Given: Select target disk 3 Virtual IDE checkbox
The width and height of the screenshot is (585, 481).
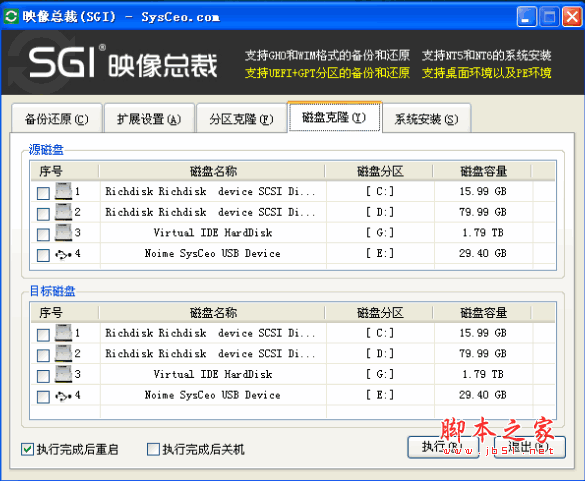Looking at the screenshot, I should pos(43,376).
